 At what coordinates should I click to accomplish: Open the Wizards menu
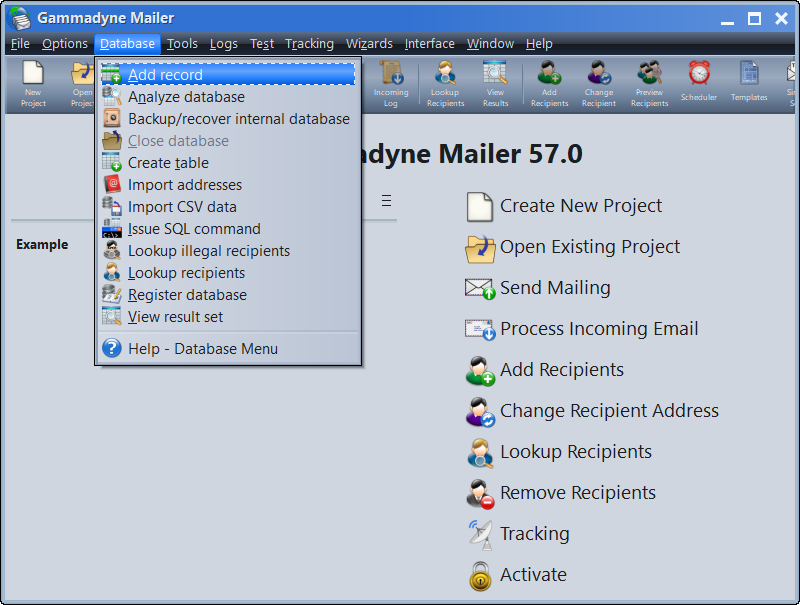pos(369,44)
